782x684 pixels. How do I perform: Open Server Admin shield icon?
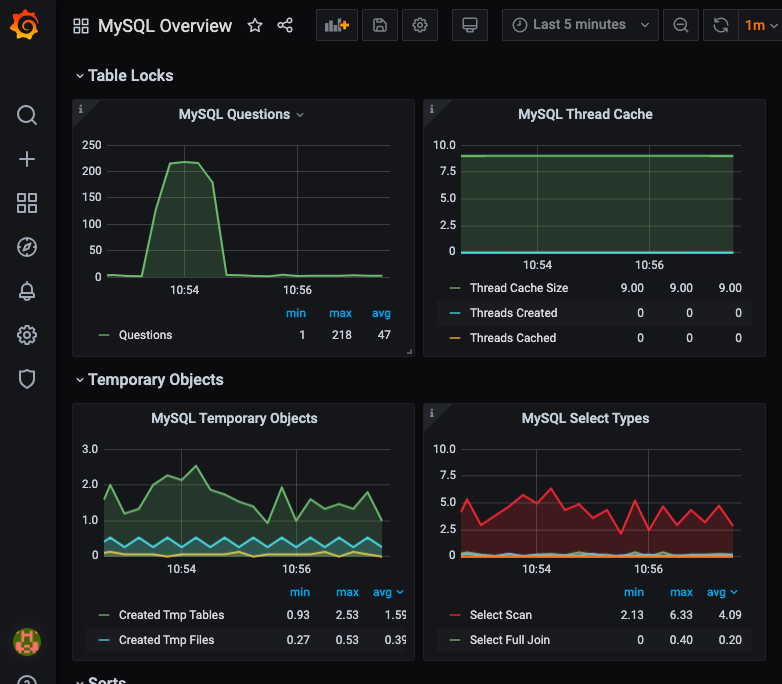click(27, 379)
